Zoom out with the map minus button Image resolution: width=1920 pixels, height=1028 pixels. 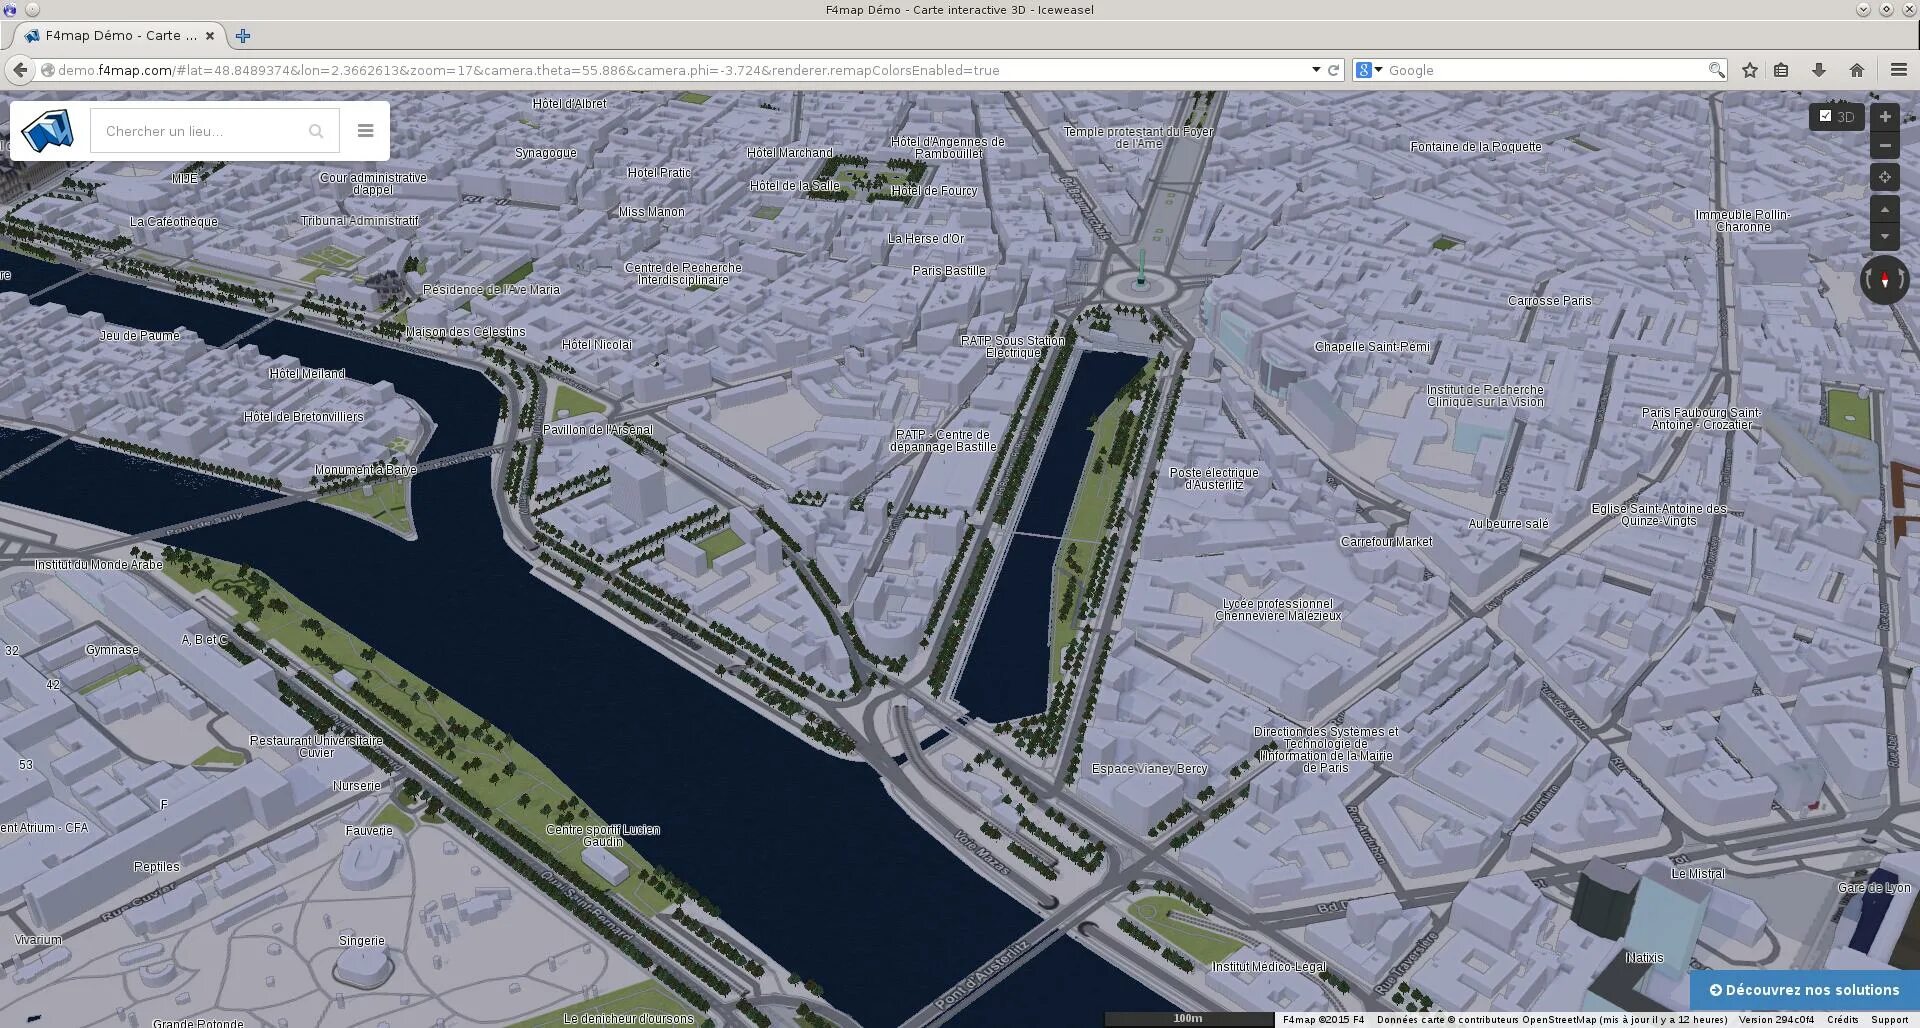(x=1885, y=146)
